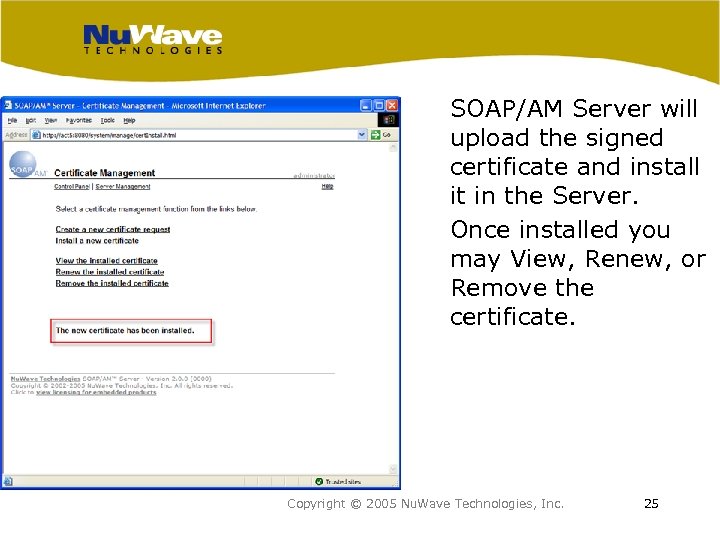Image resolution: width=720 pixels, height=540 pixels.
Task: Click Remove the installed certificate
Action: [112, 283]
